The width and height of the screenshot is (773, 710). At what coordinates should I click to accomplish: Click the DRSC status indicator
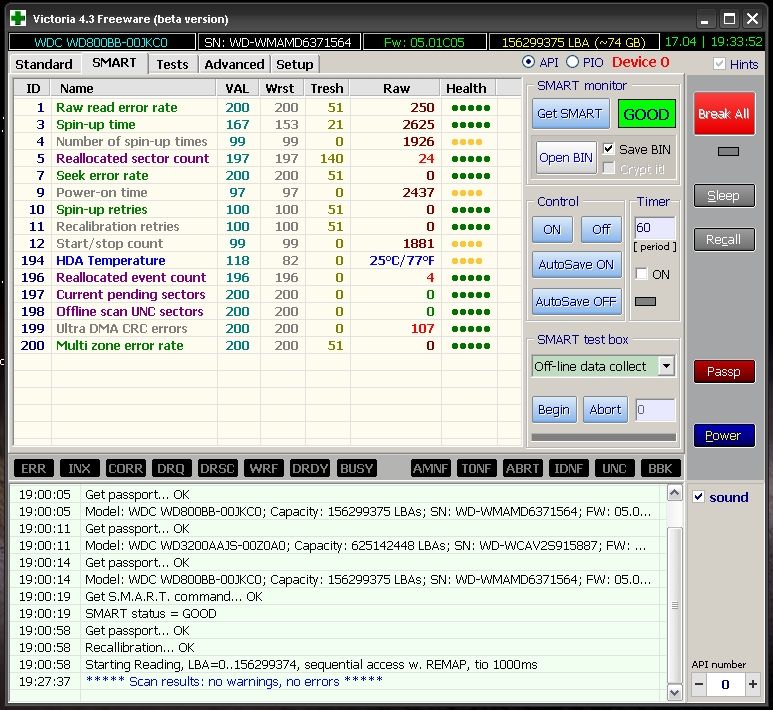217,468
